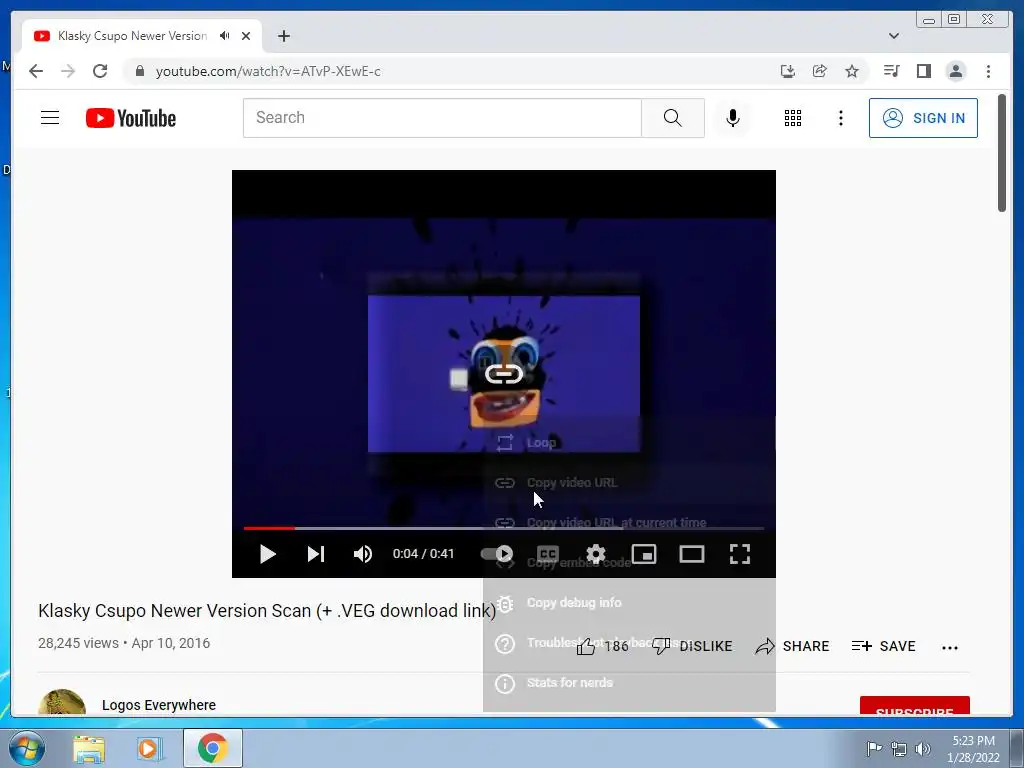Image resolution: width=1024 pixels, height=768 pixels.
Task: Enter full screen mode
Action: click(x=740, y=554)
